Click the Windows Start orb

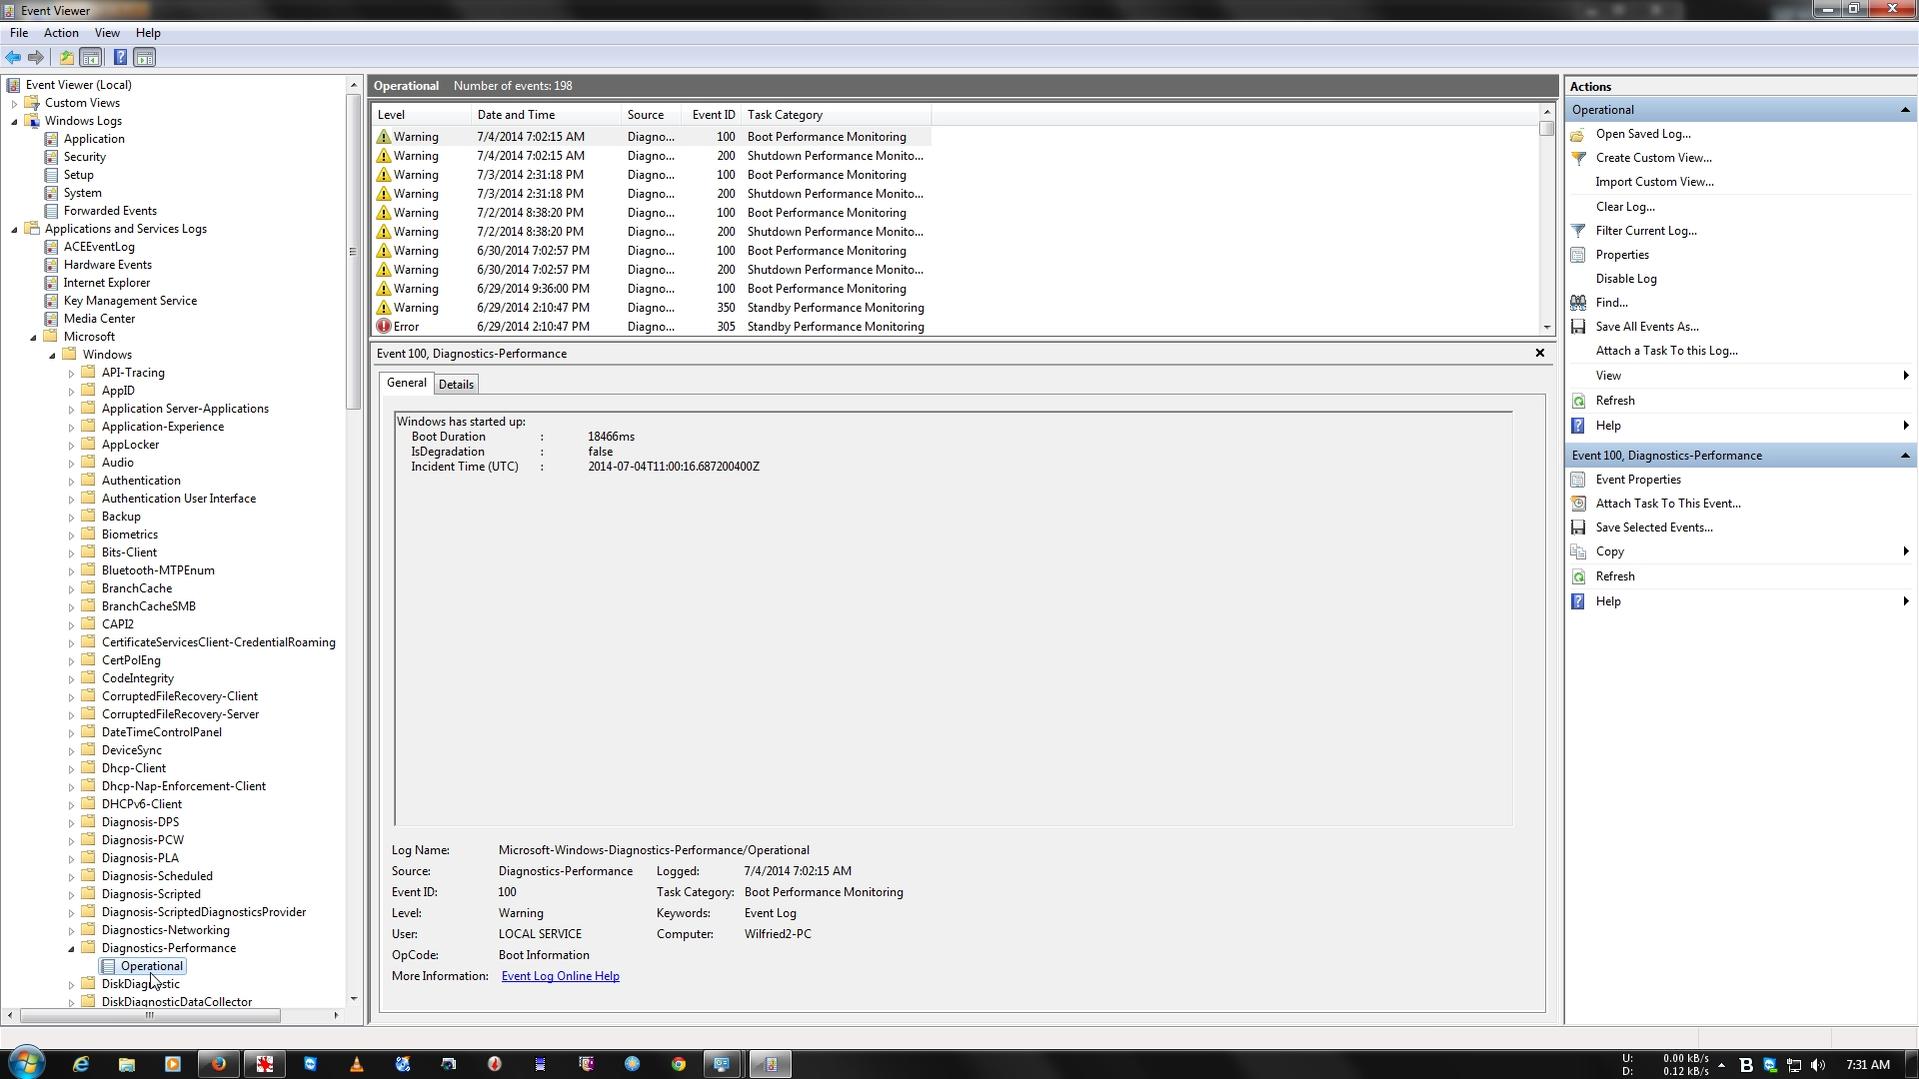26,1062
